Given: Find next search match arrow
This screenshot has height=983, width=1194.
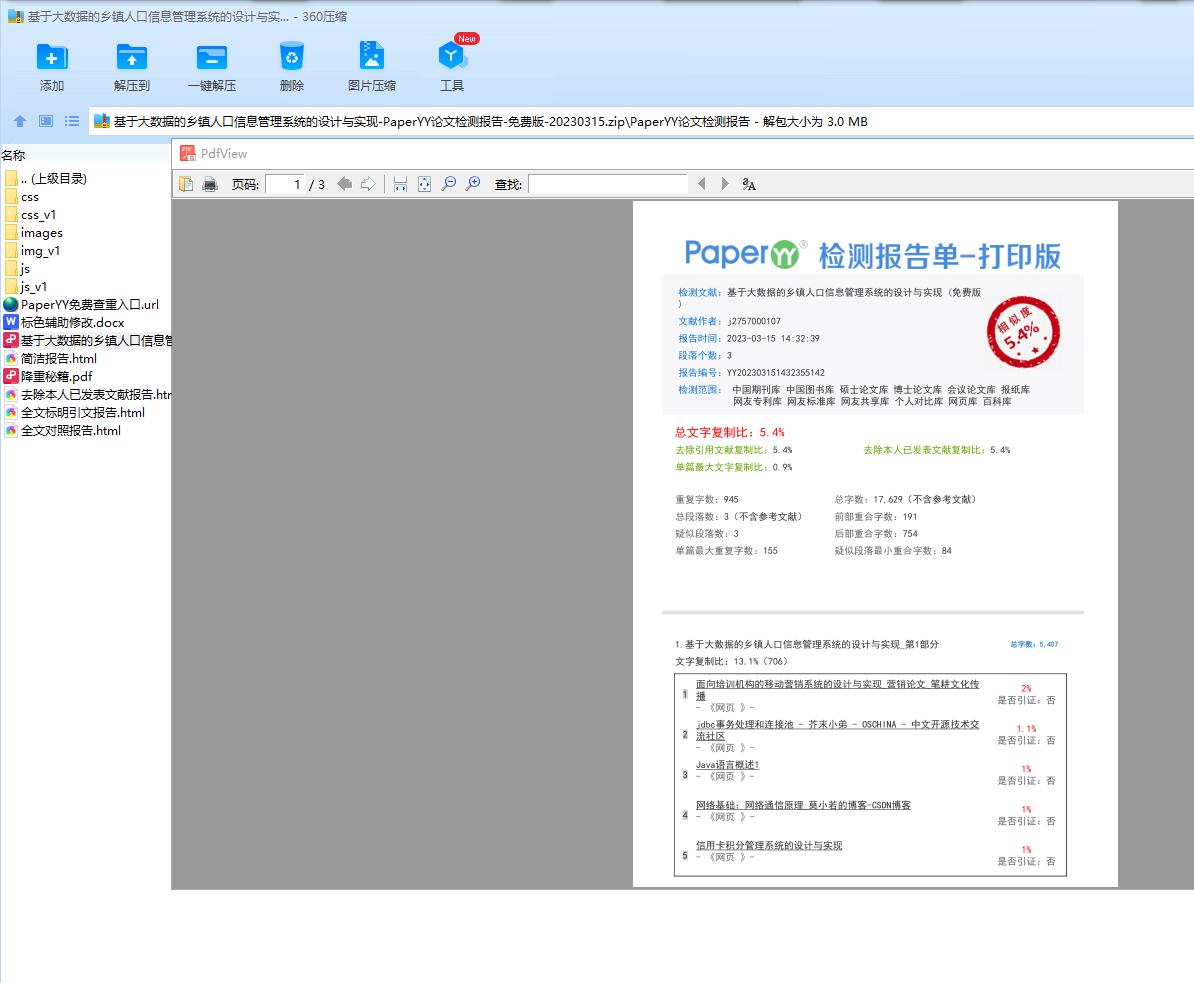Looking at the screenshot, I should 725,184.
